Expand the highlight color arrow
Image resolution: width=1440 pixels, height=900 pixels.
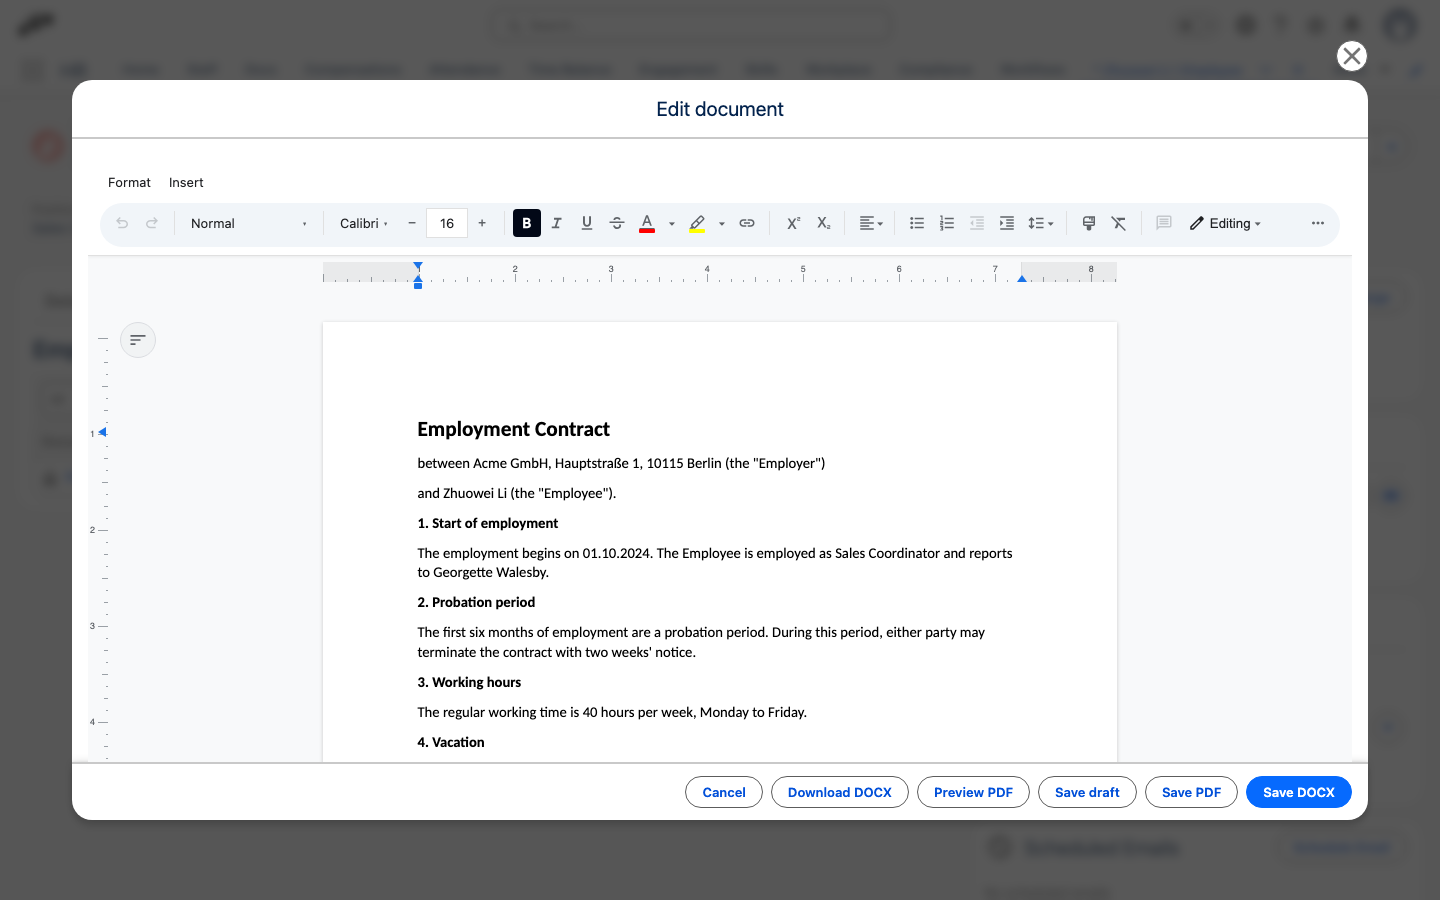722,224
